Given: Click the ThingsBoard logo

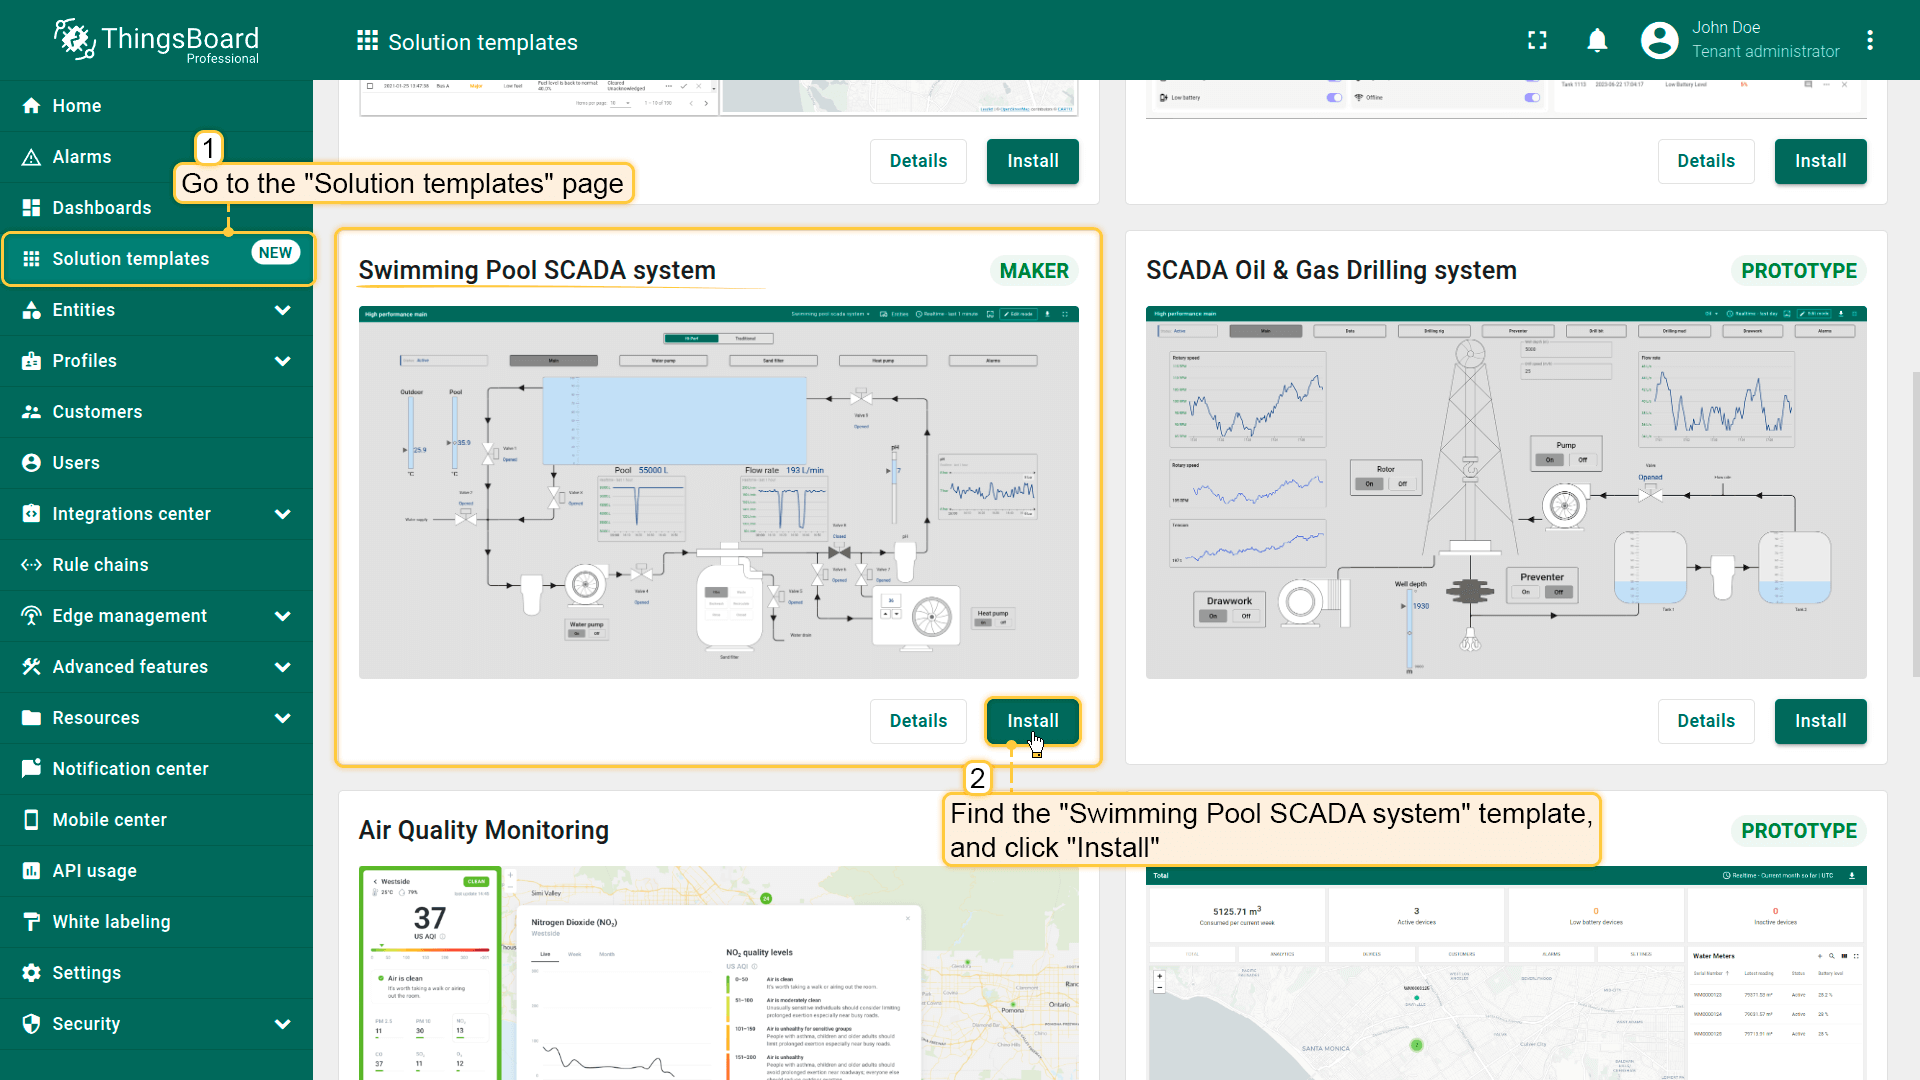Looking at the screenshot, I should 157,40.
